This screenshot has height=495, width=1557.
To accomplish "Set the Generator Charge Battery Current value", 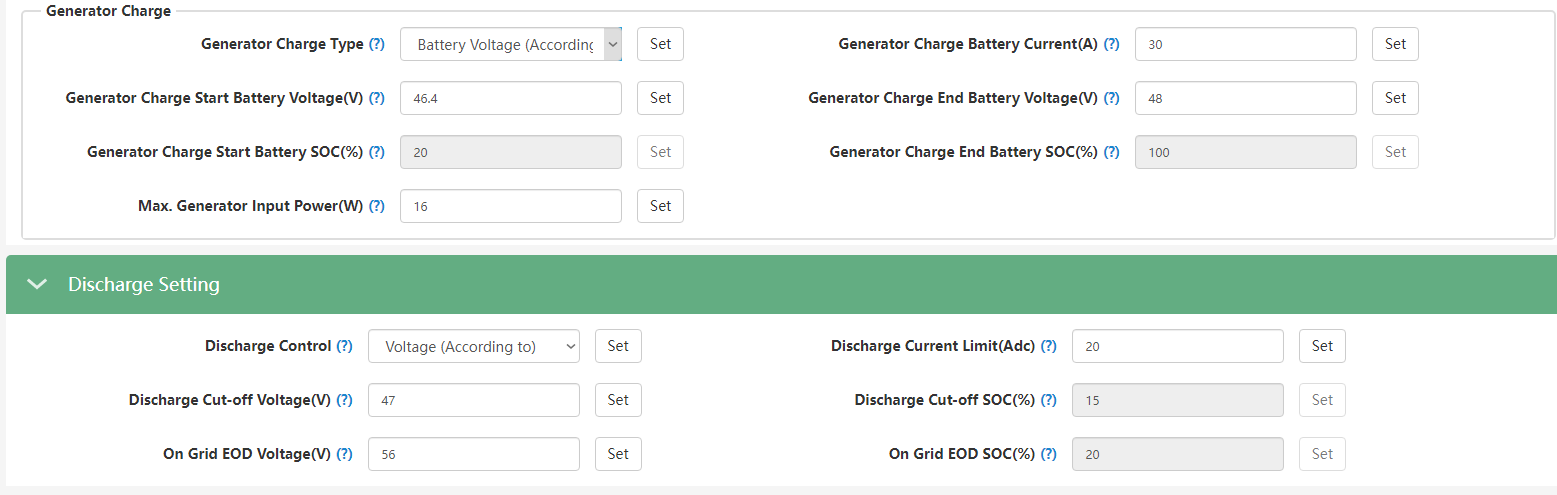I will [x=1395, y=44].
